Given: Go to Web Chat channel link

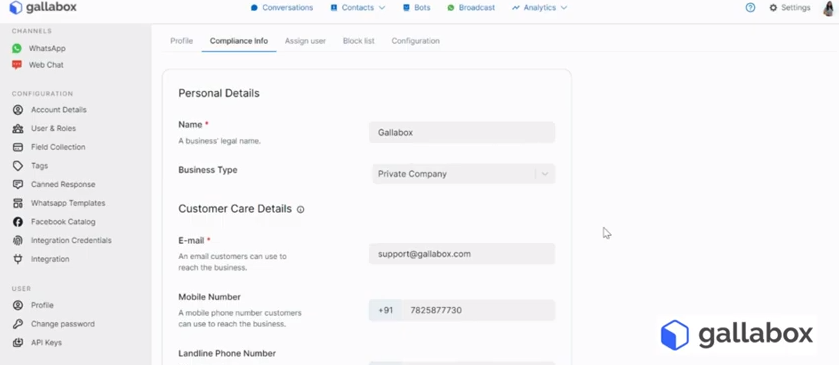Looking at the screenshot, I should click(46, 65).
